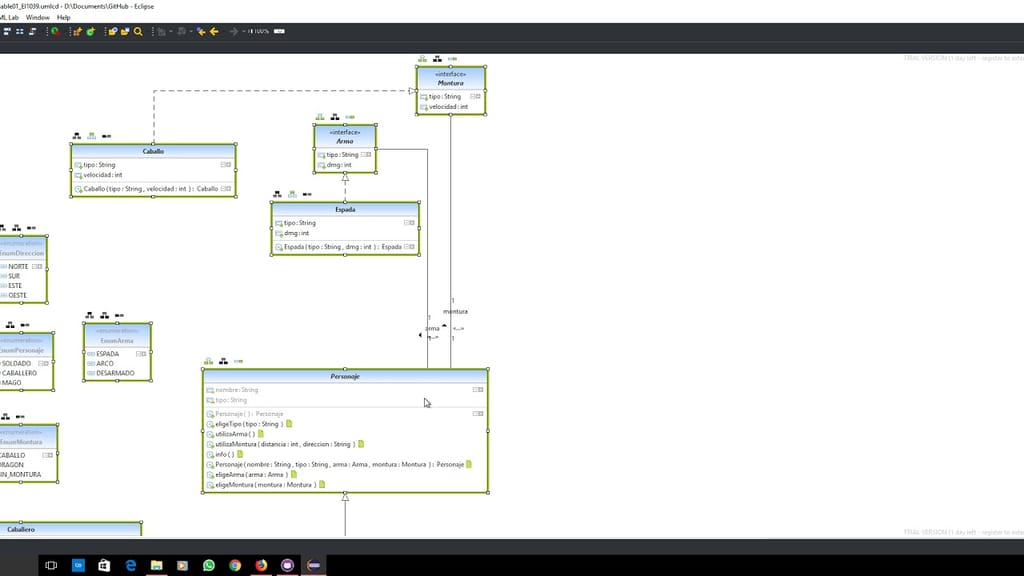Click the white box icon after zoom field
Screen dimensions: 1024x576
coord(279,31)
